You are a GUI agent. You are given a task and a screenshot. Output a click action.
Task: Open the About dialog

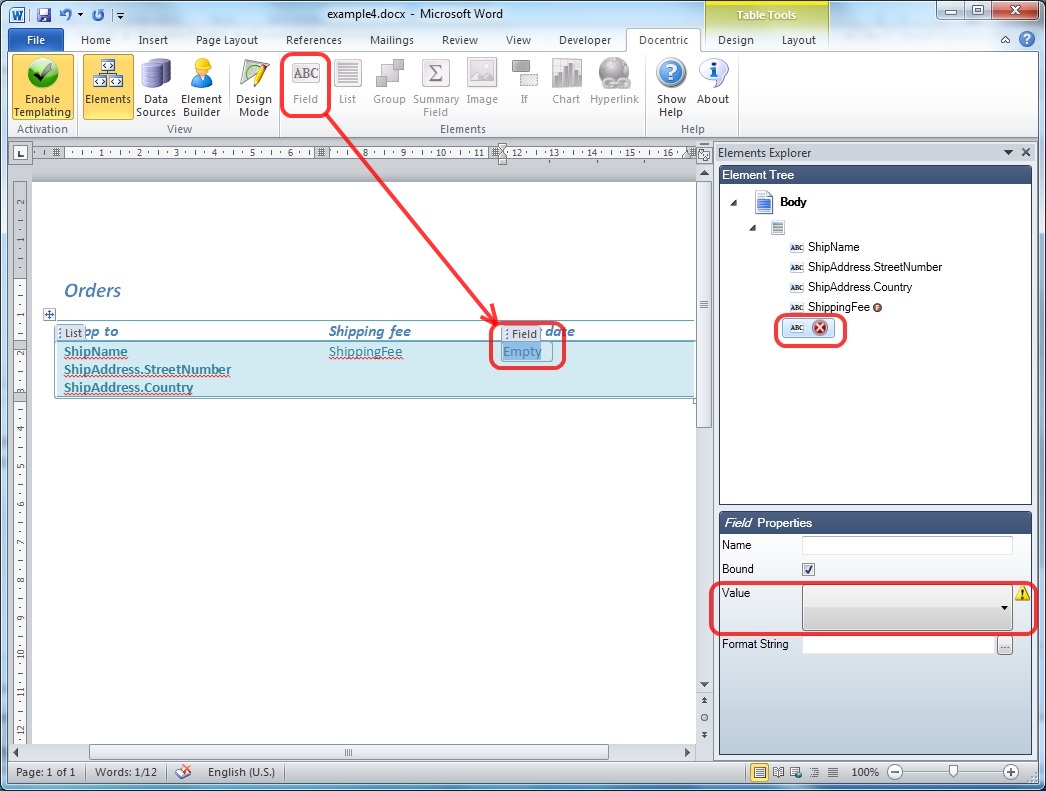(x=712, y=83)
